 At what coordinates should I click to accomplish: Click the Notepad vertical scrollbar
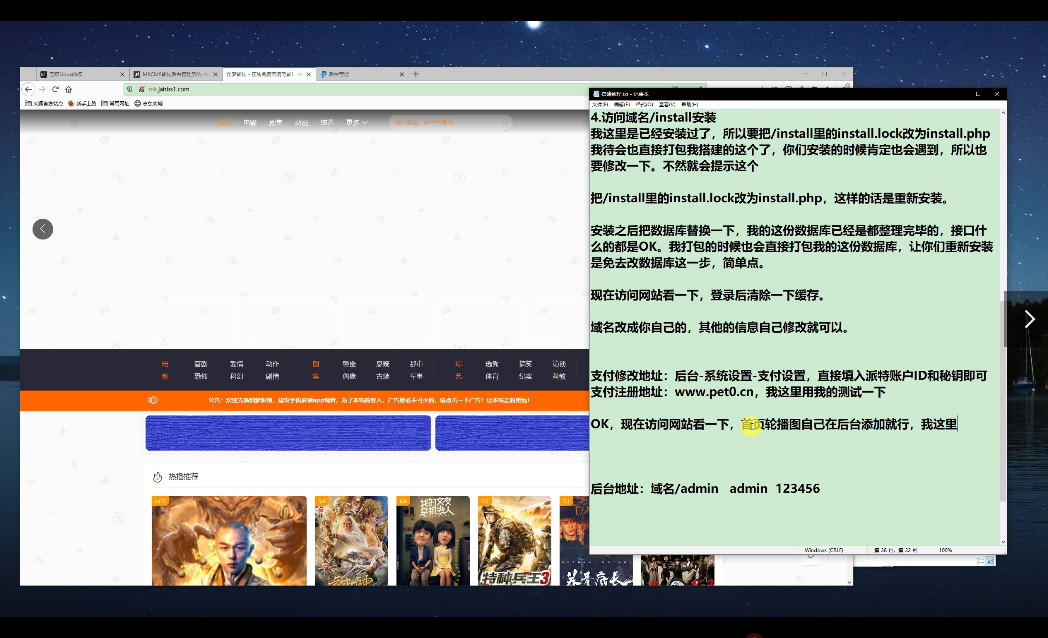pos(1003,327)
